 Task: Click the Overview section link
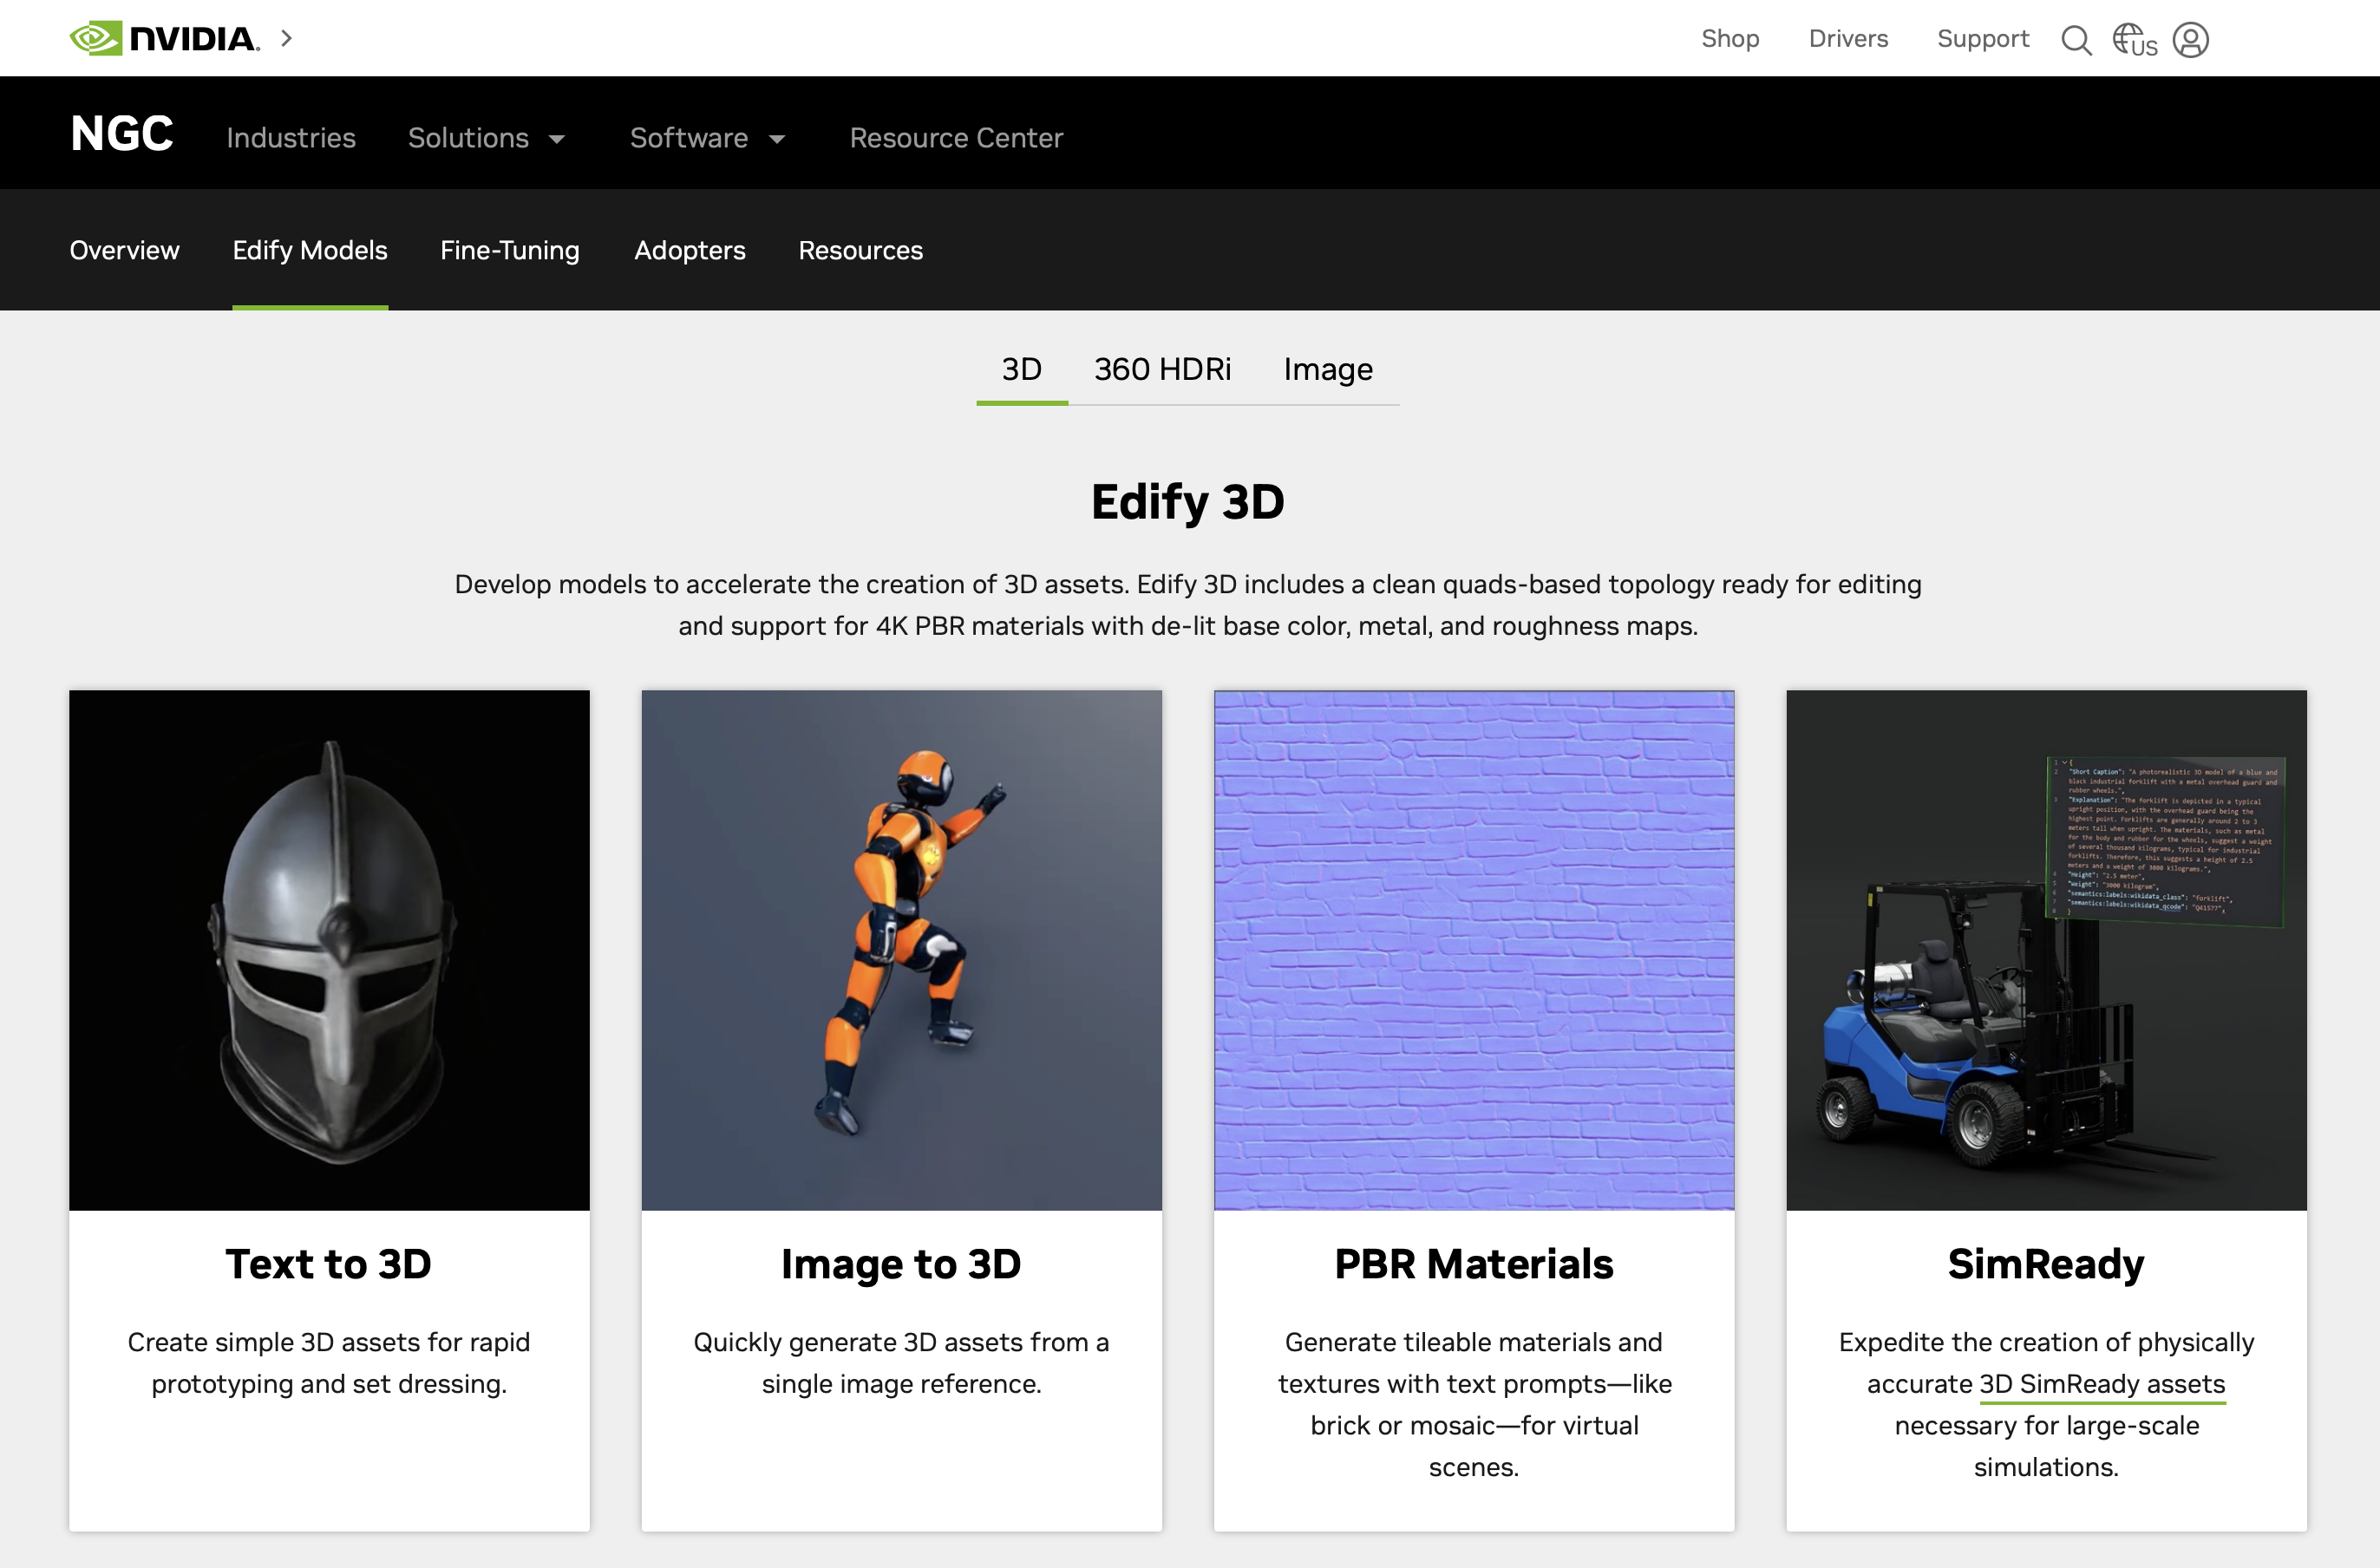(x=124, y=250)
